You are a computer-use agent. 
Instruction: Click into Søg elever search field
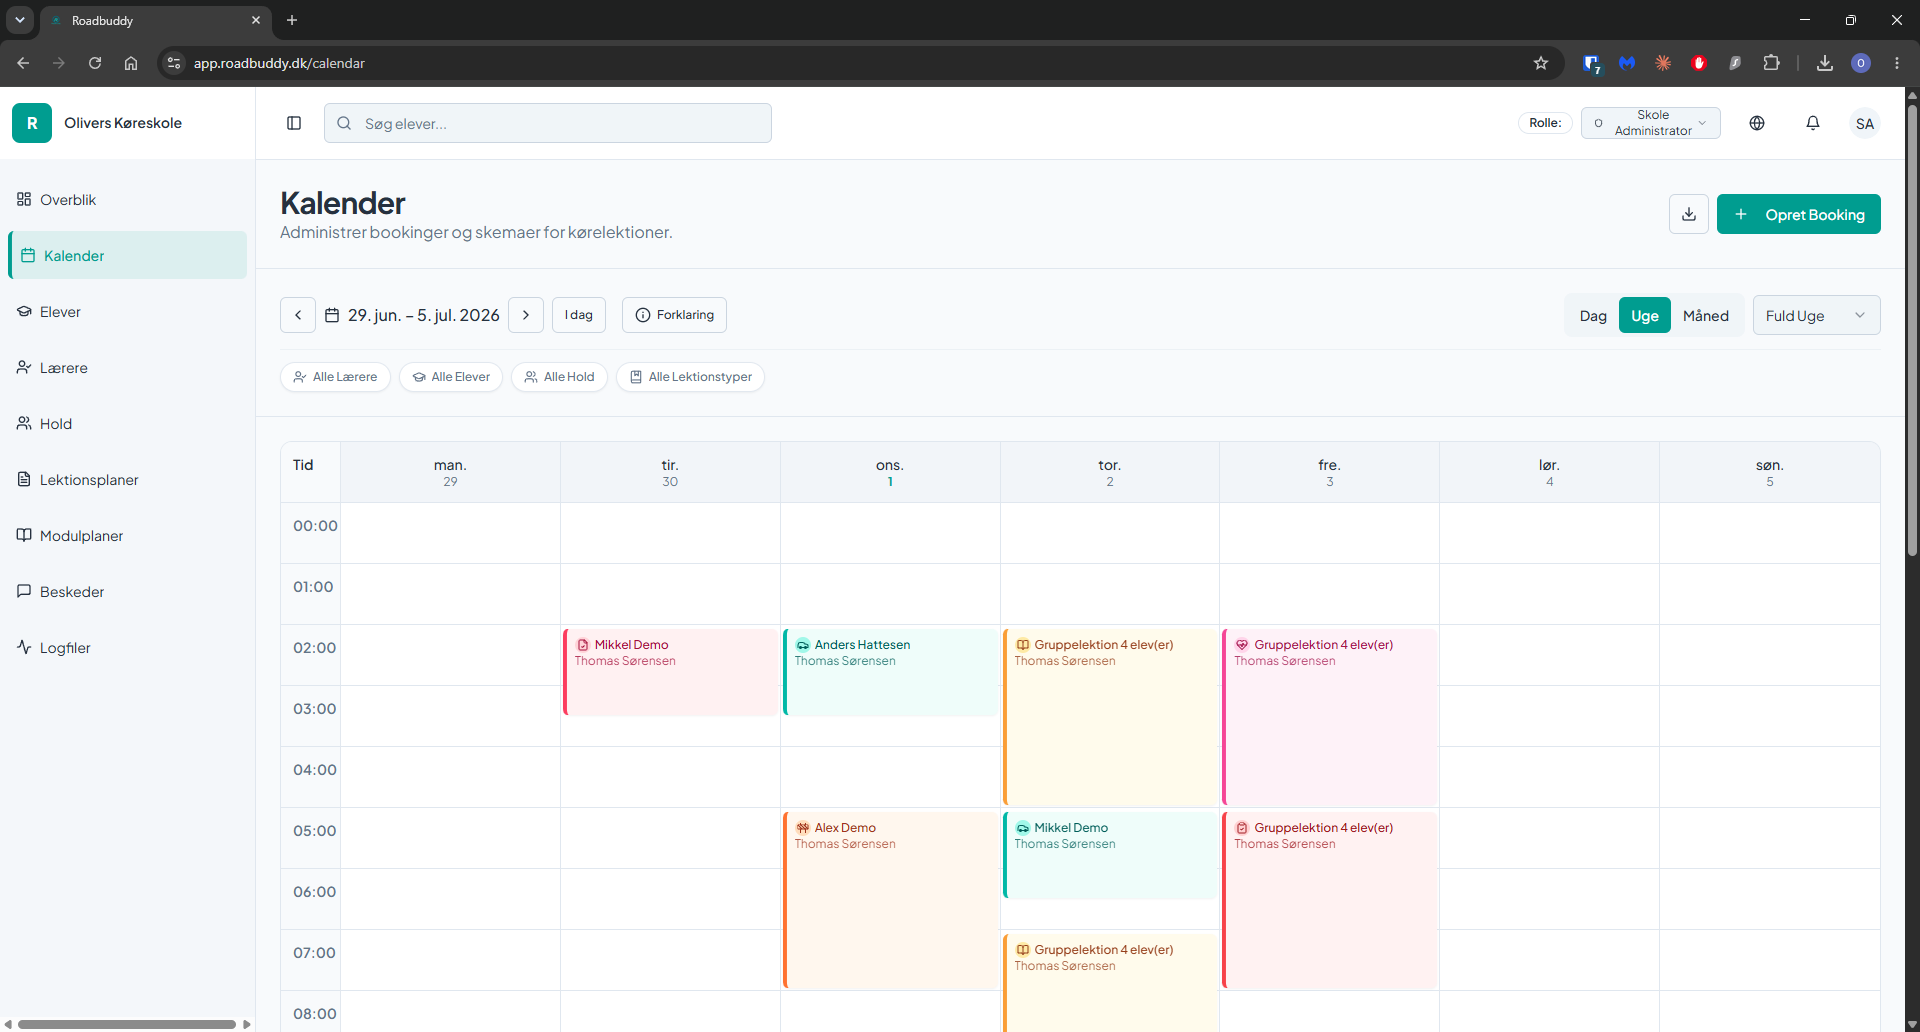[548, 123]
